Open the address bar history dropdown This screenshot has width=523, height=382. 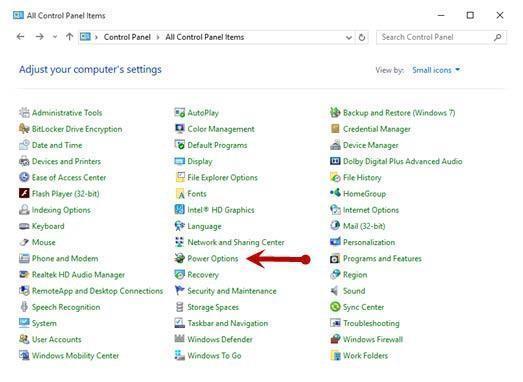point(349,37)
